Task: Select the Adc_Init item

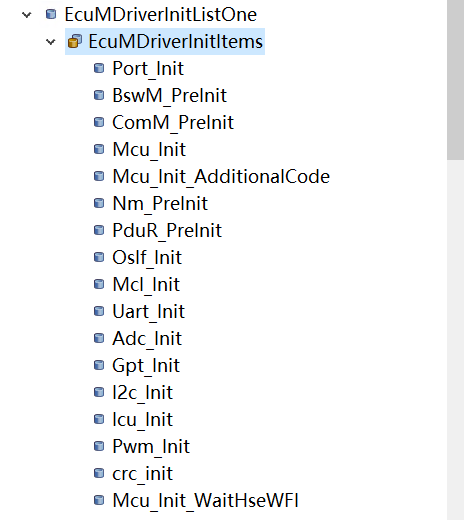Action: click(x=147, y=339)
